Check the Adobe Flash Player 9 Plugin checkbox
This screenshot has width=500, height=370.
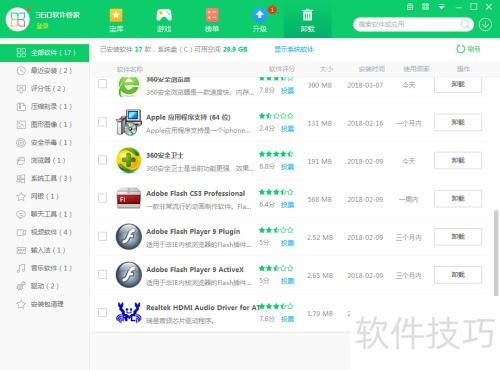coord(103,236)
